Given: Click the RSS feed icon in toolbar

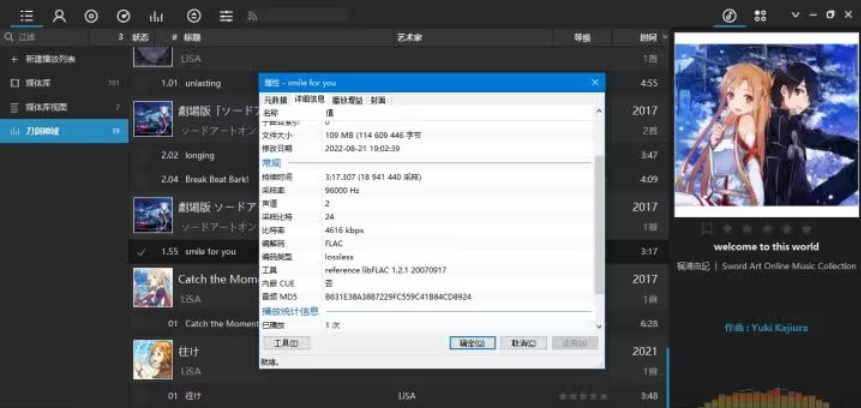Looking at the screenshot, I should (x=253, y=16).
